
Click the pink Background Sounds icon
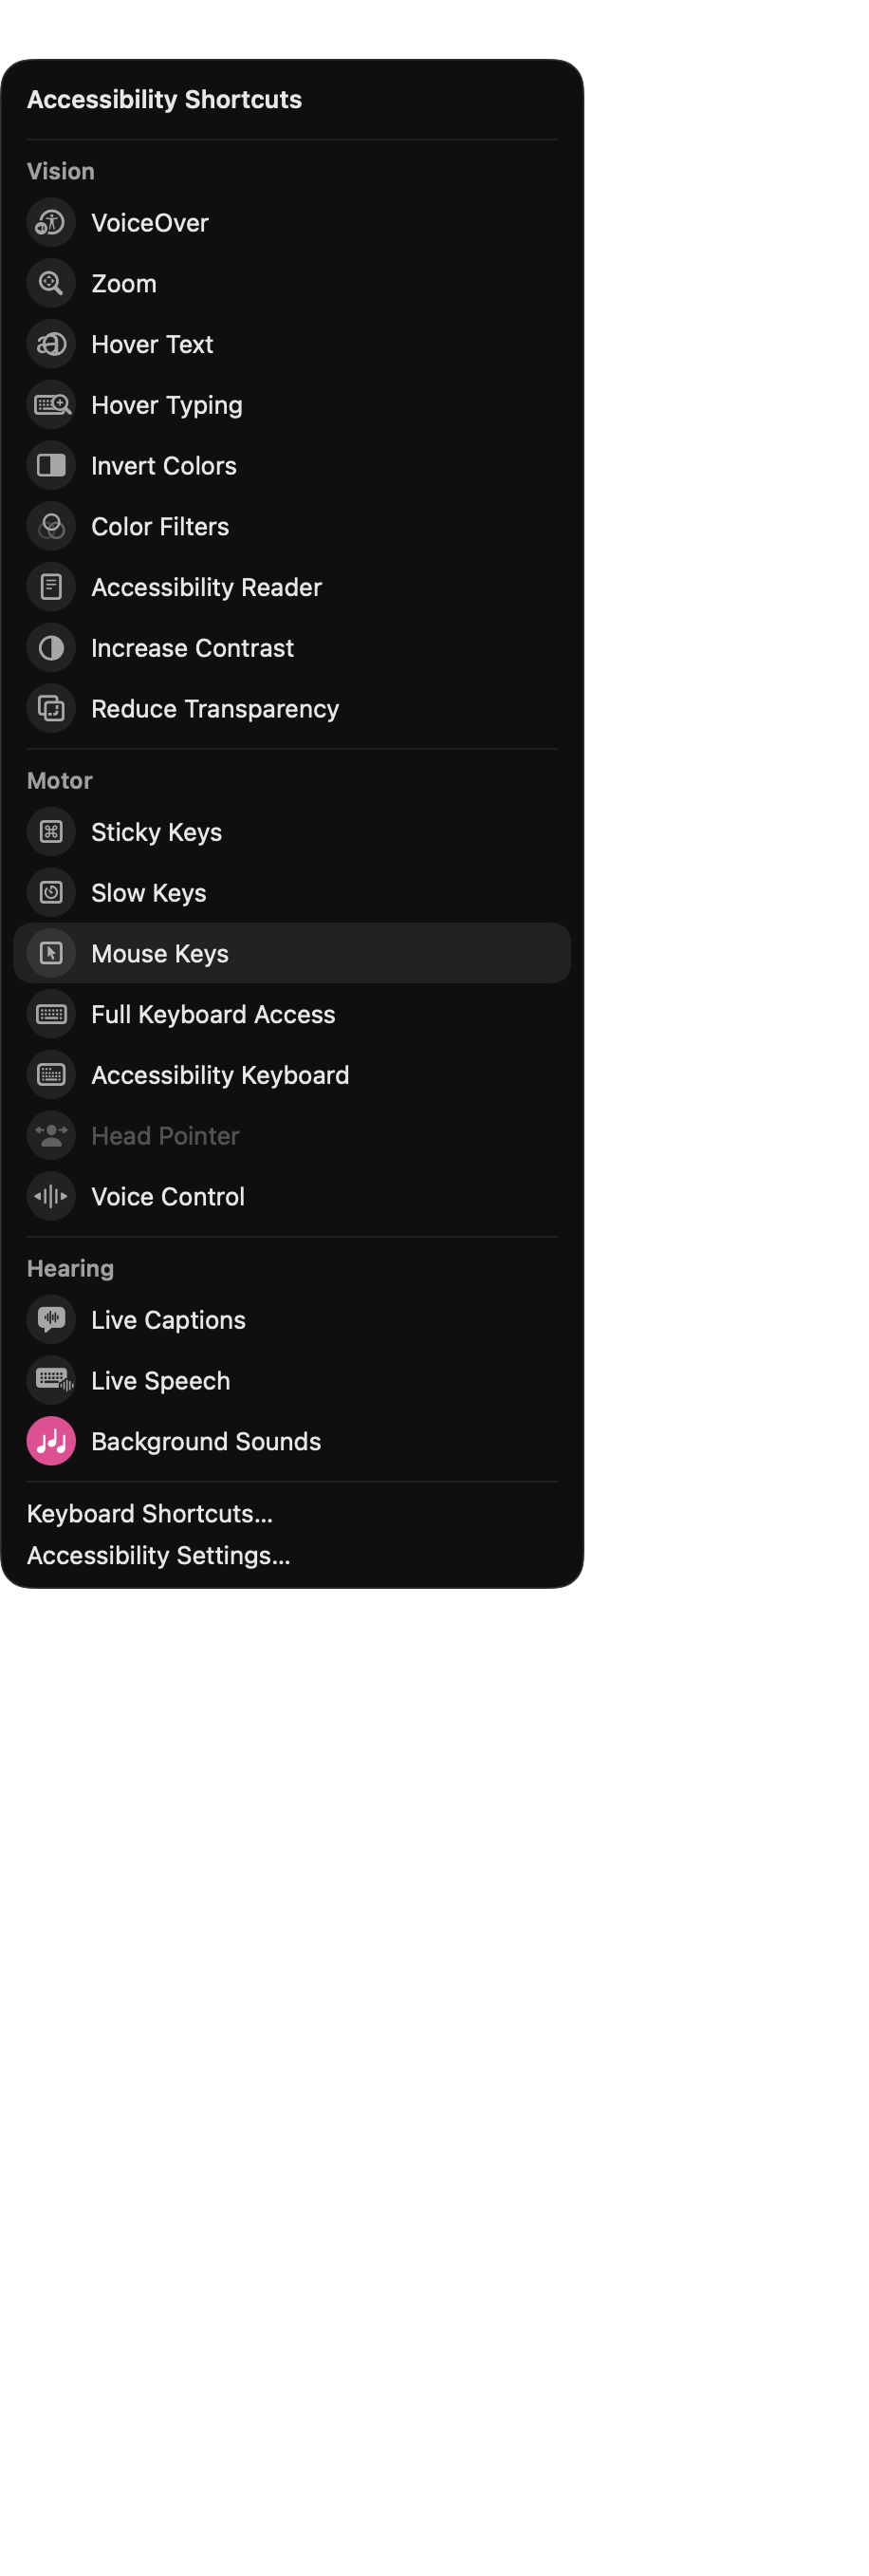tap(51, 1442)
